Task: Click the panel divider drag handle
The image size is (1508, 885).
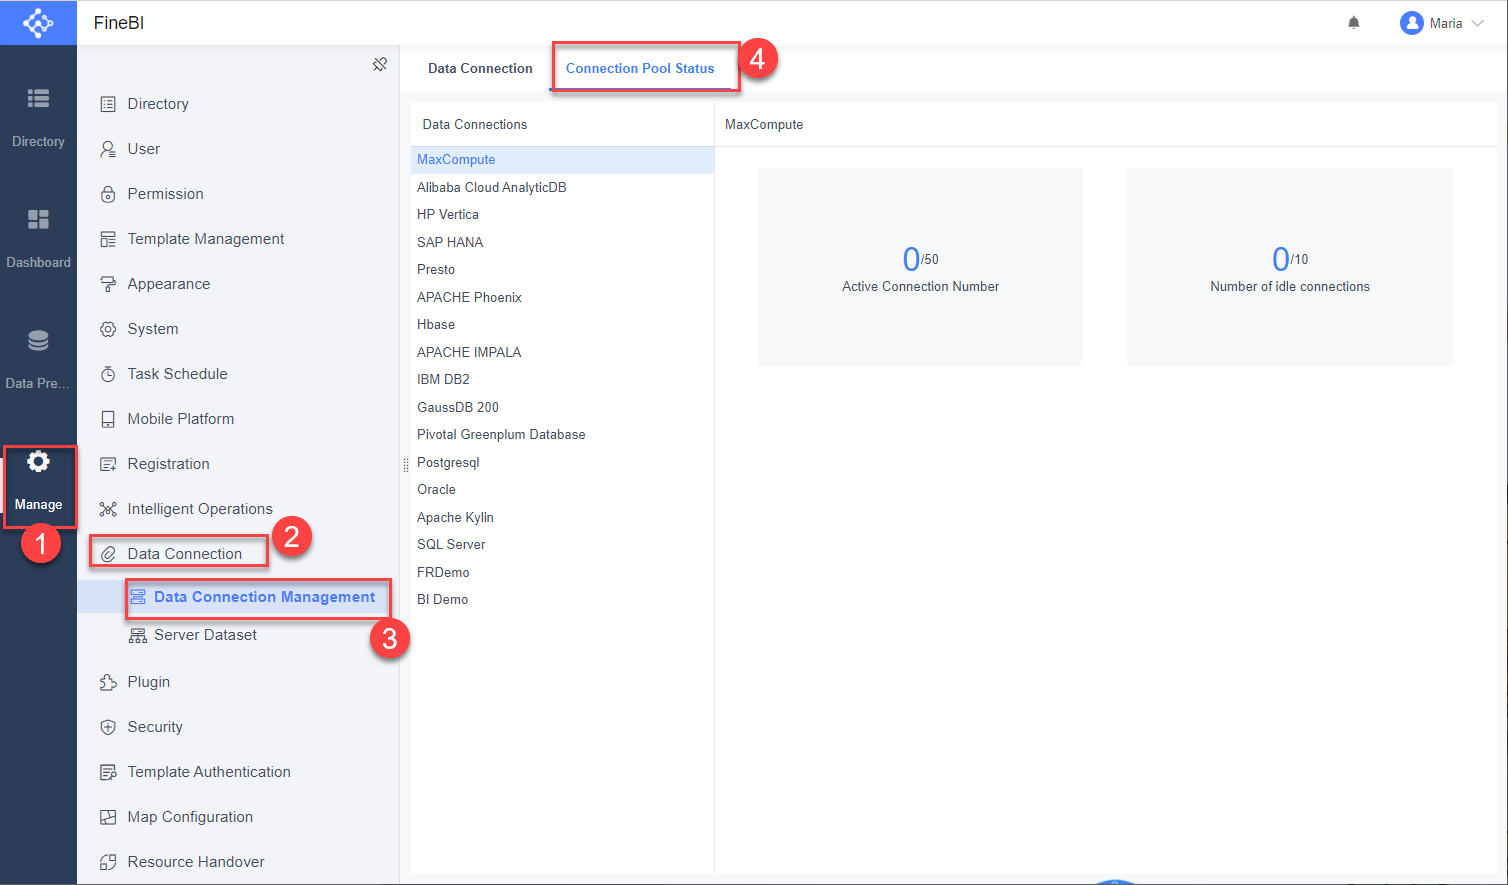Action: click(405, 464)
